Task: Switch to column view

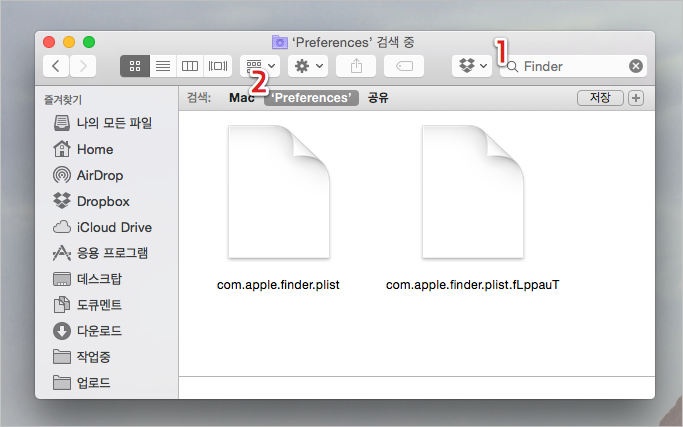Action: (190, 66)
